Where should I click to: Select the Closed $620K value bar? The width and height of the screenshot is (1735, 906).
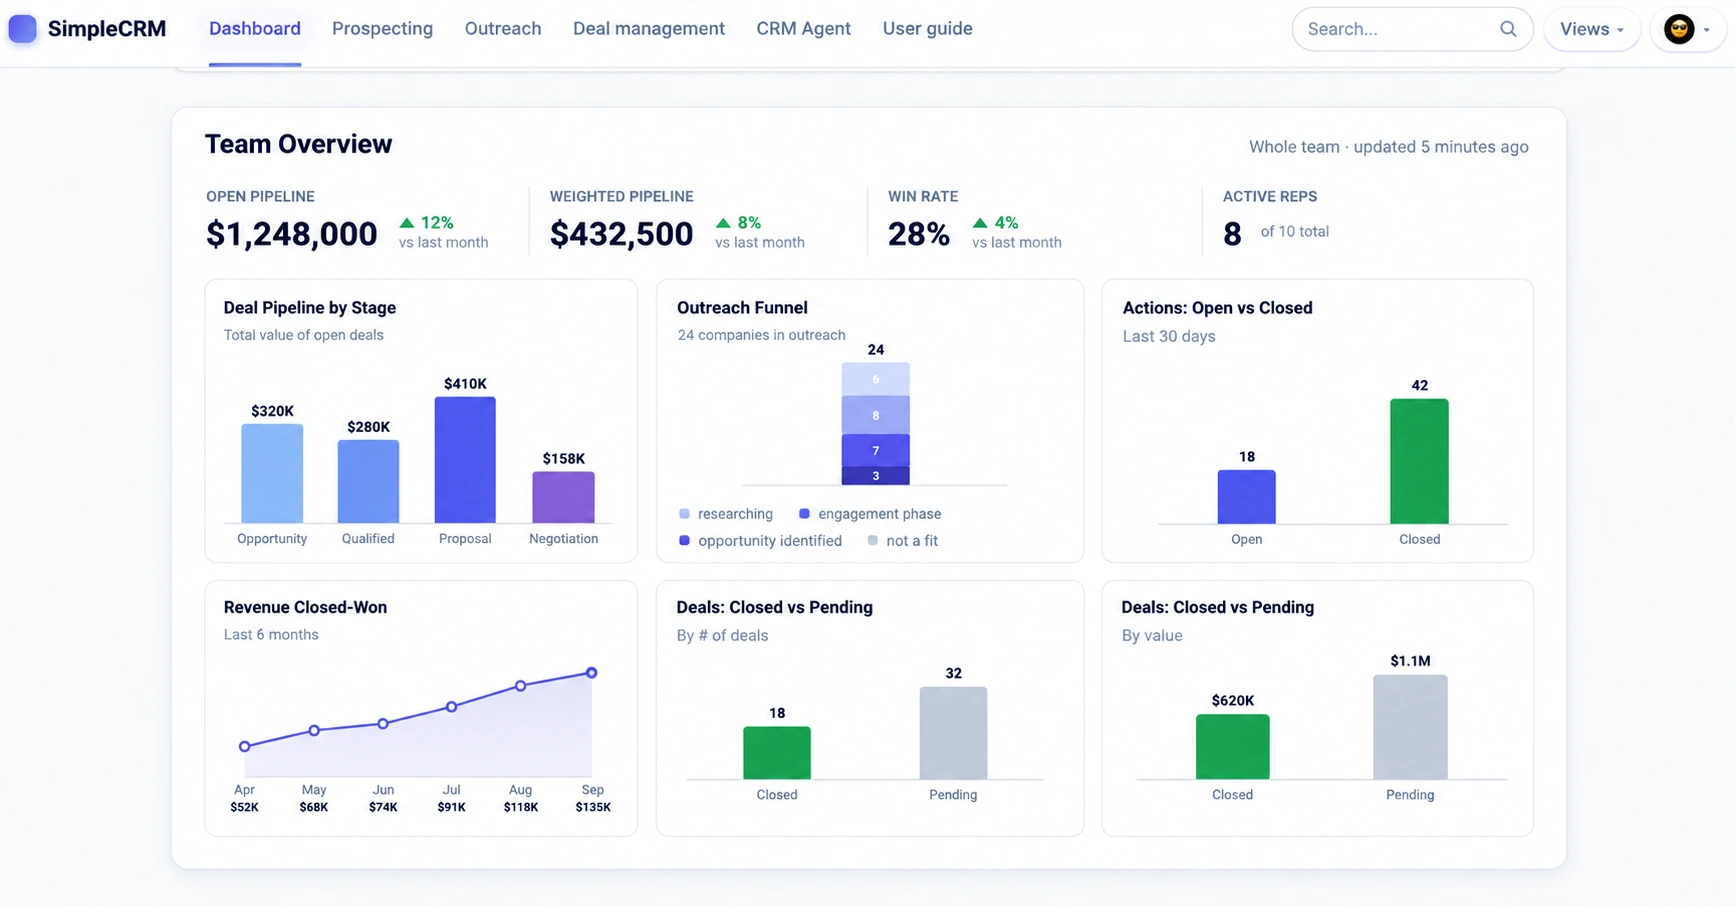click(x=1232, y=747)
